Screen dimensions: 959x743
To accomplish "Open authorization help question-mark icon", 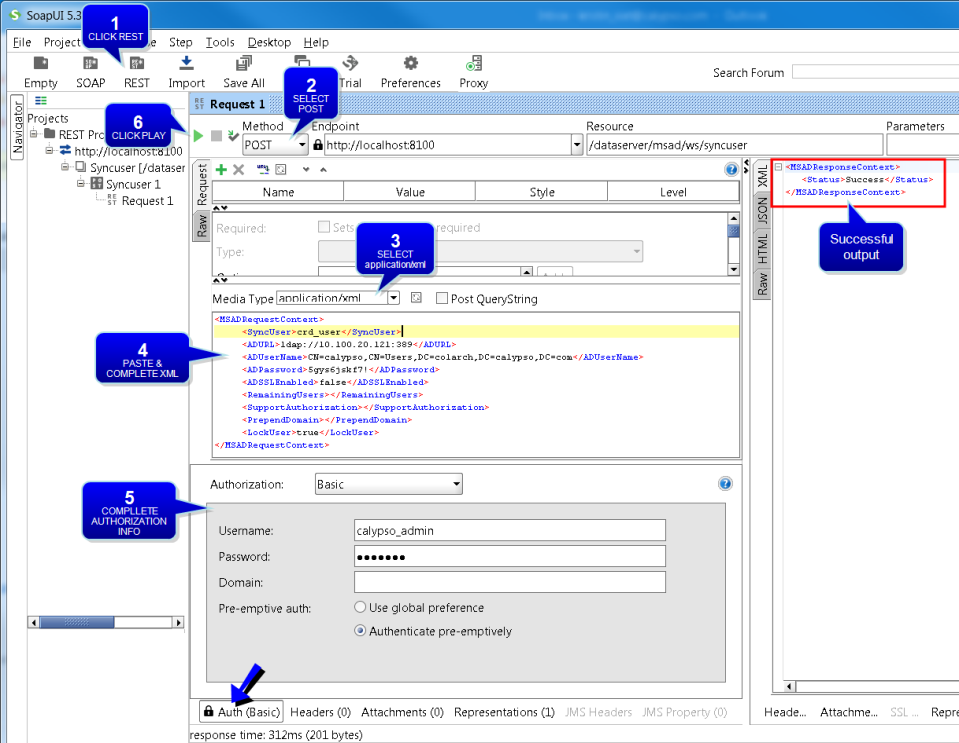I will 725,484.
